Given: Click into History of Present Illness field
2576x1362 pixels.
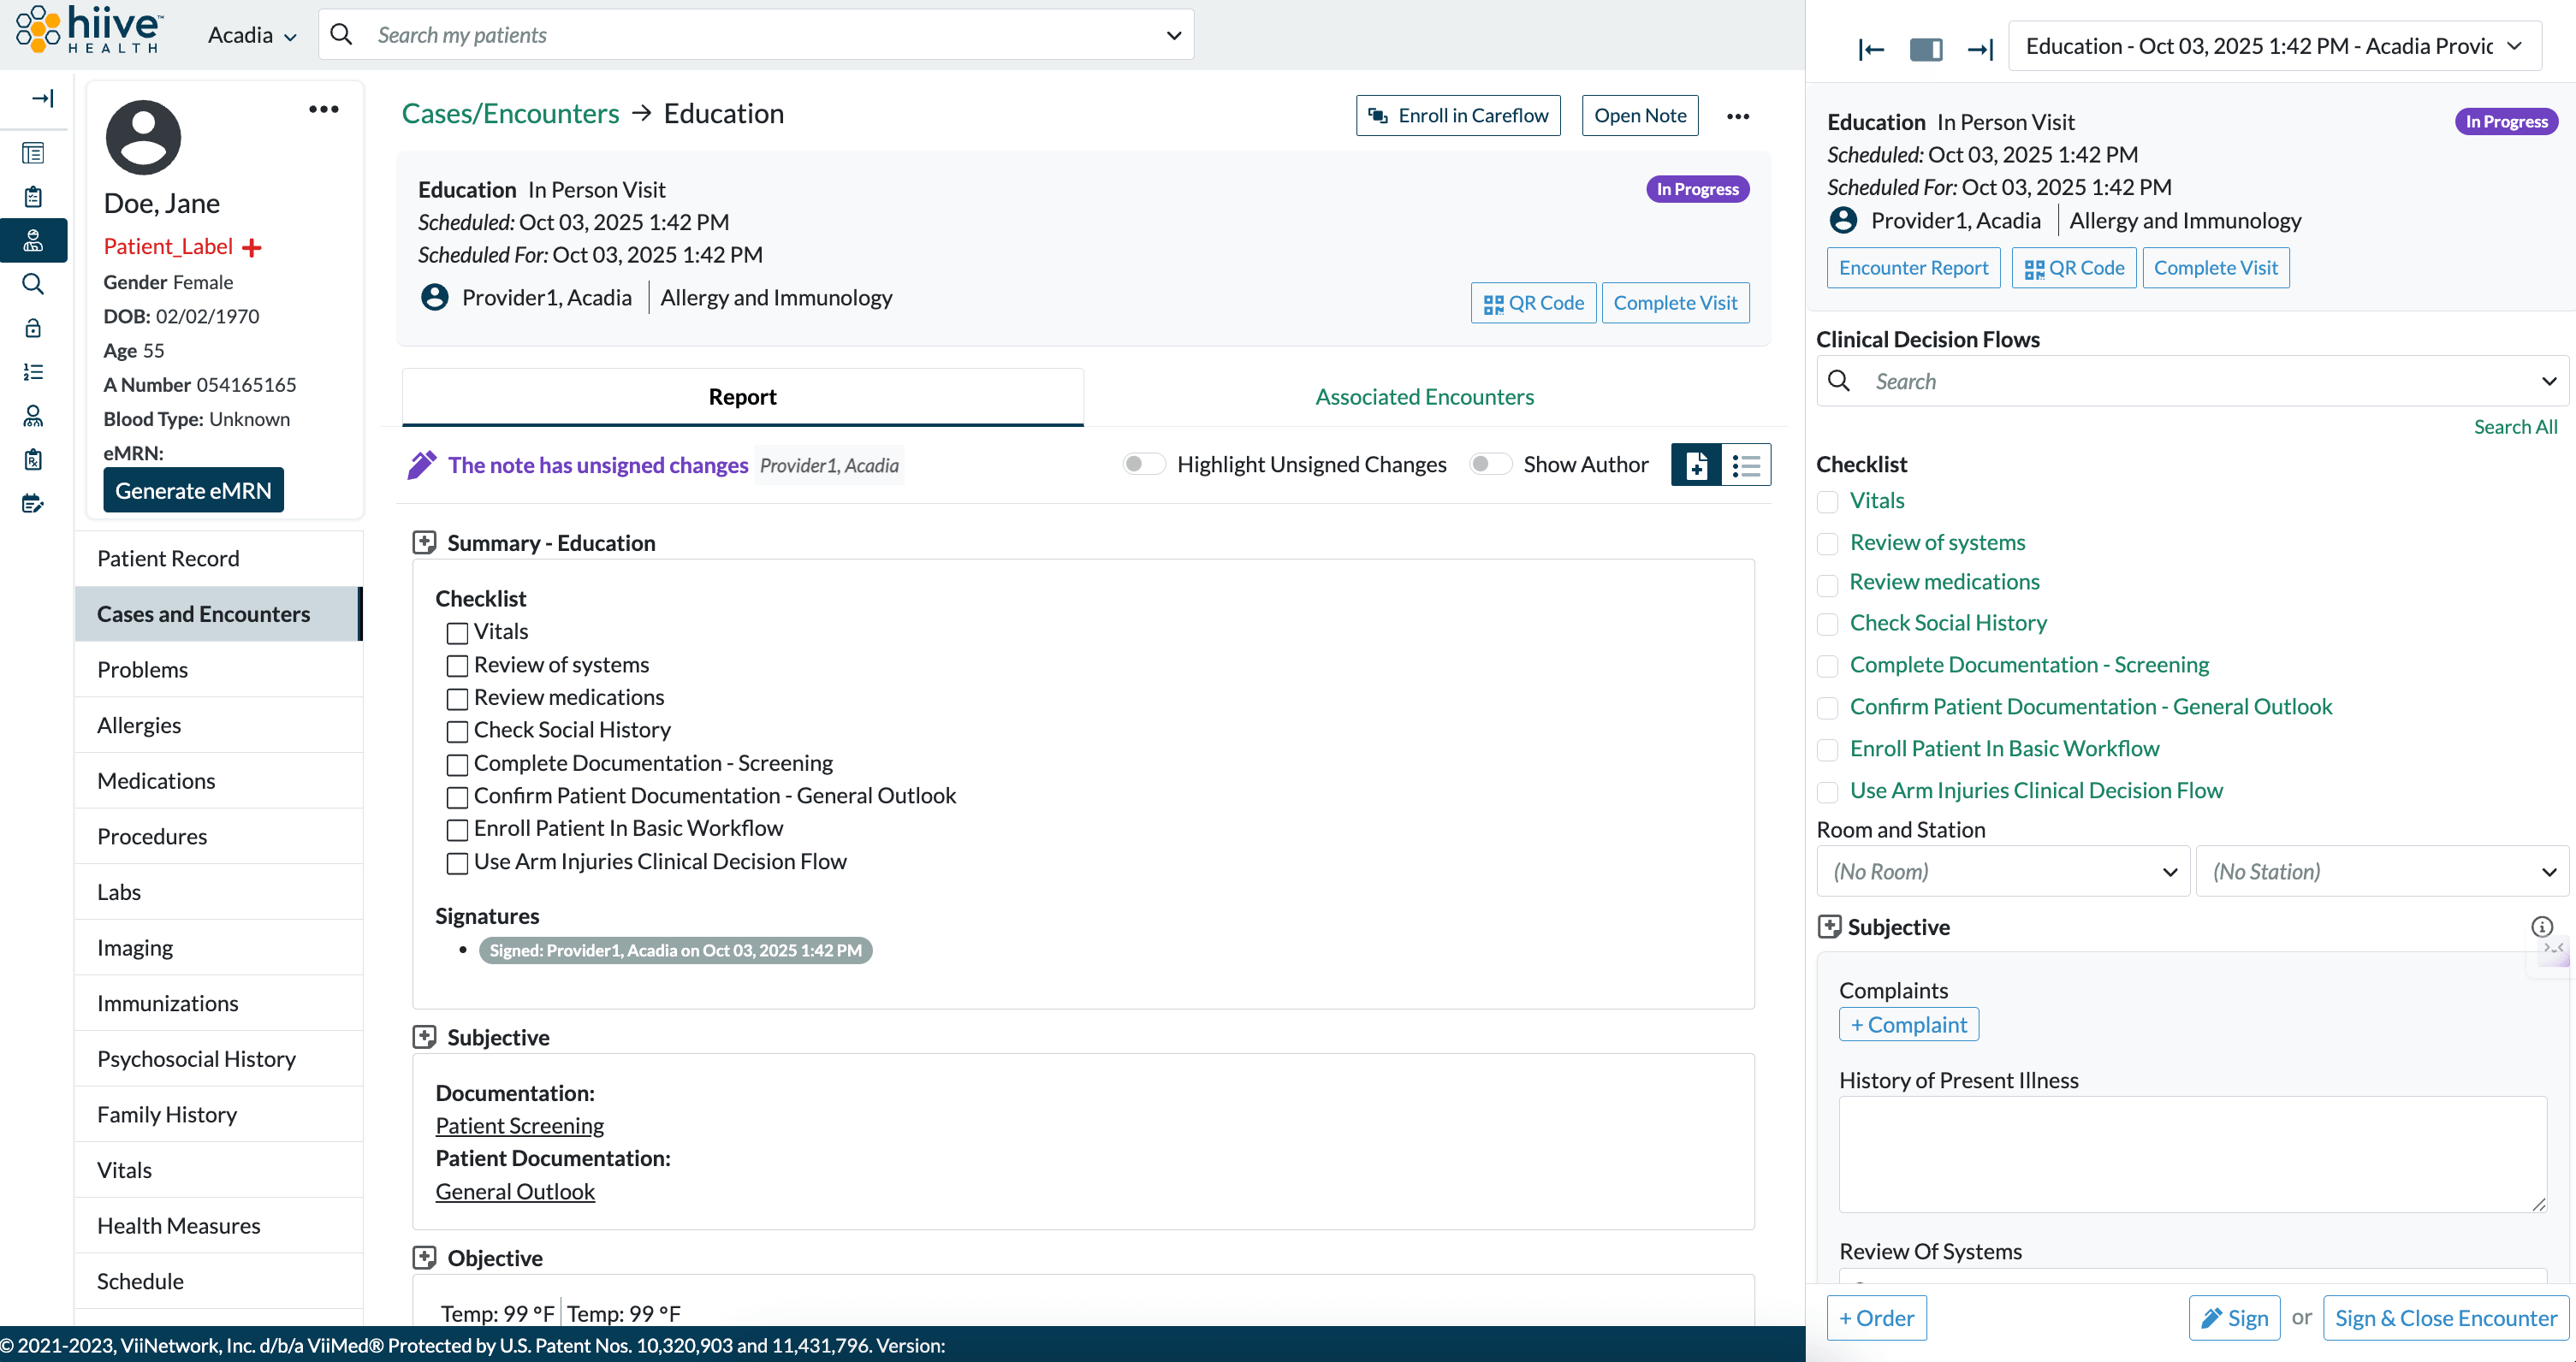Looking at the screenshot, I should pyautogui.click(x=2192, y=1153).
